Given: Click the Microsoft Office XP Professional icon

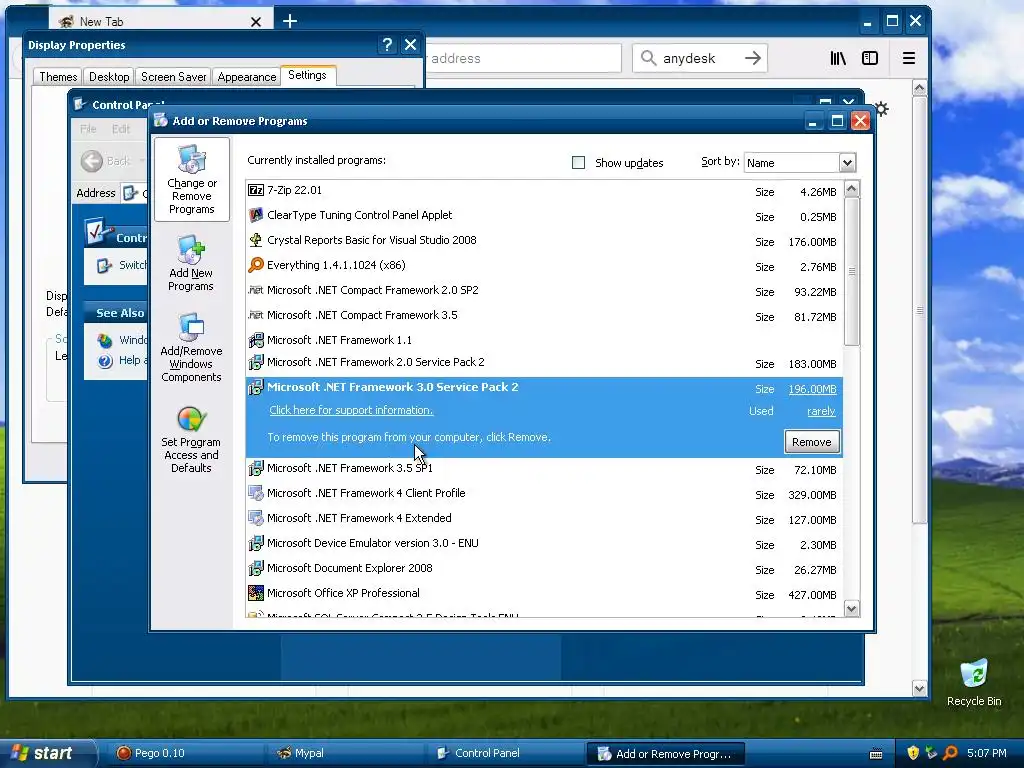Looking at the screenshot, I should point(256,593).
